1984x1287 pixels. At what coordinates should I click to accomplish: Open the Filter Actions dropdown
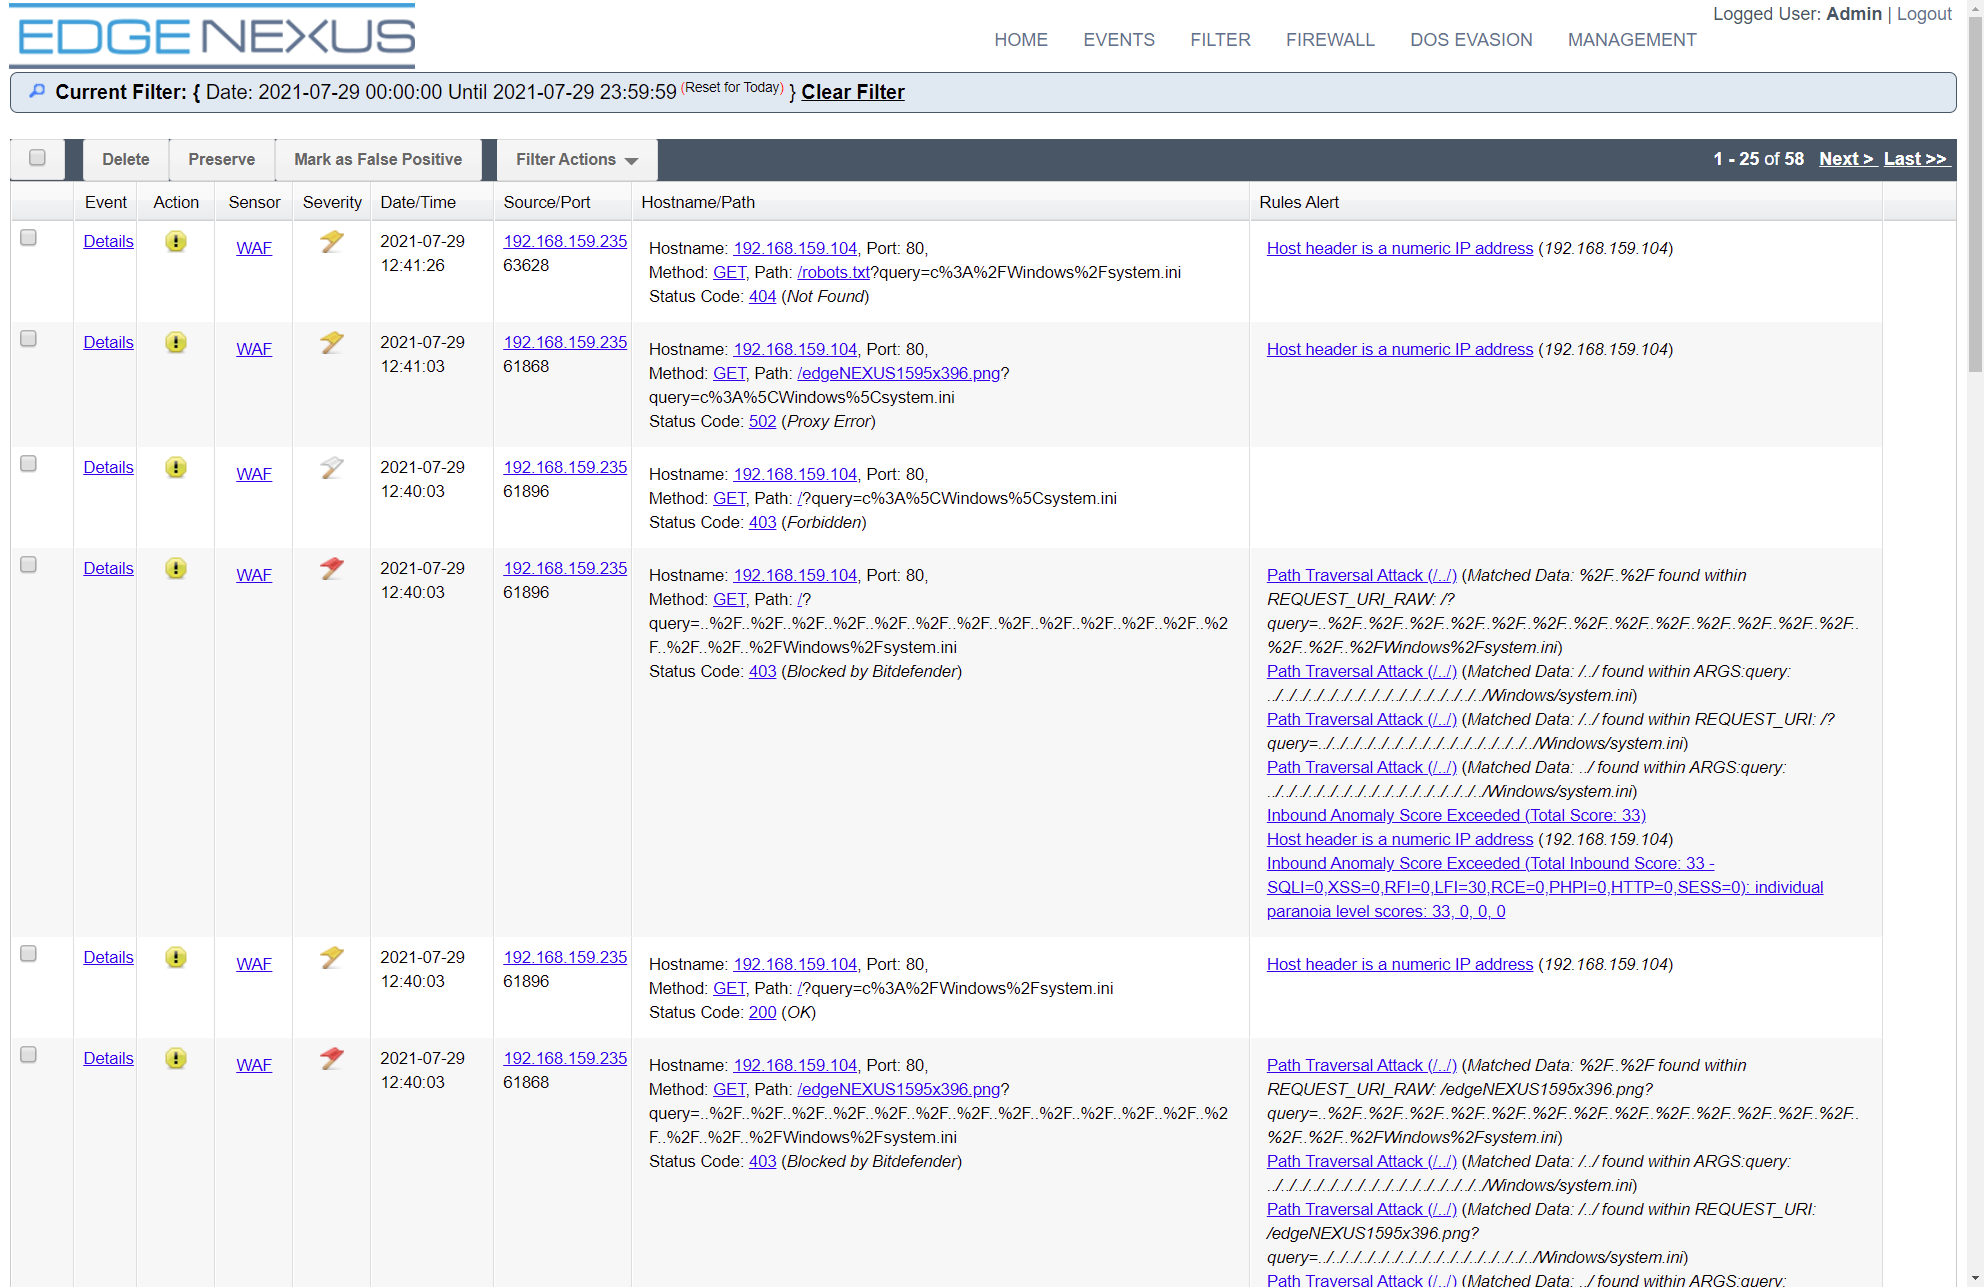coord(577,160)
